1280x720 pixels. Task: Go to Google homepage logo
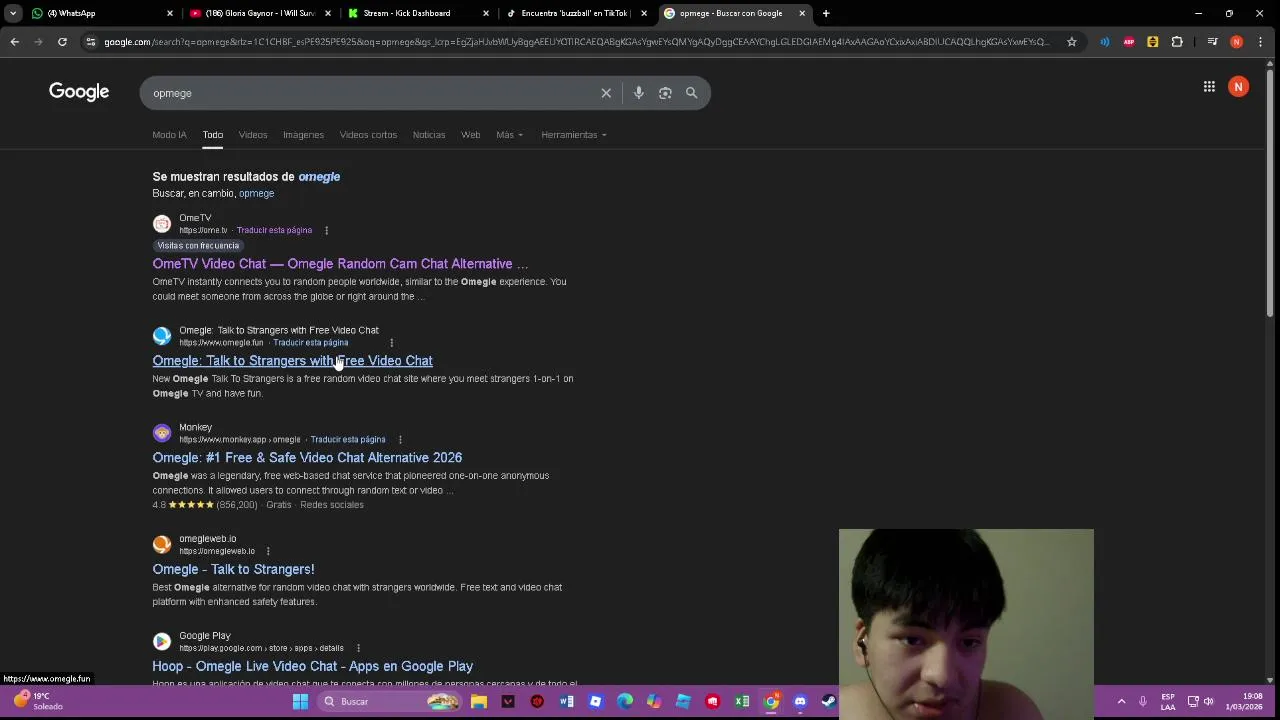[79, 92]
